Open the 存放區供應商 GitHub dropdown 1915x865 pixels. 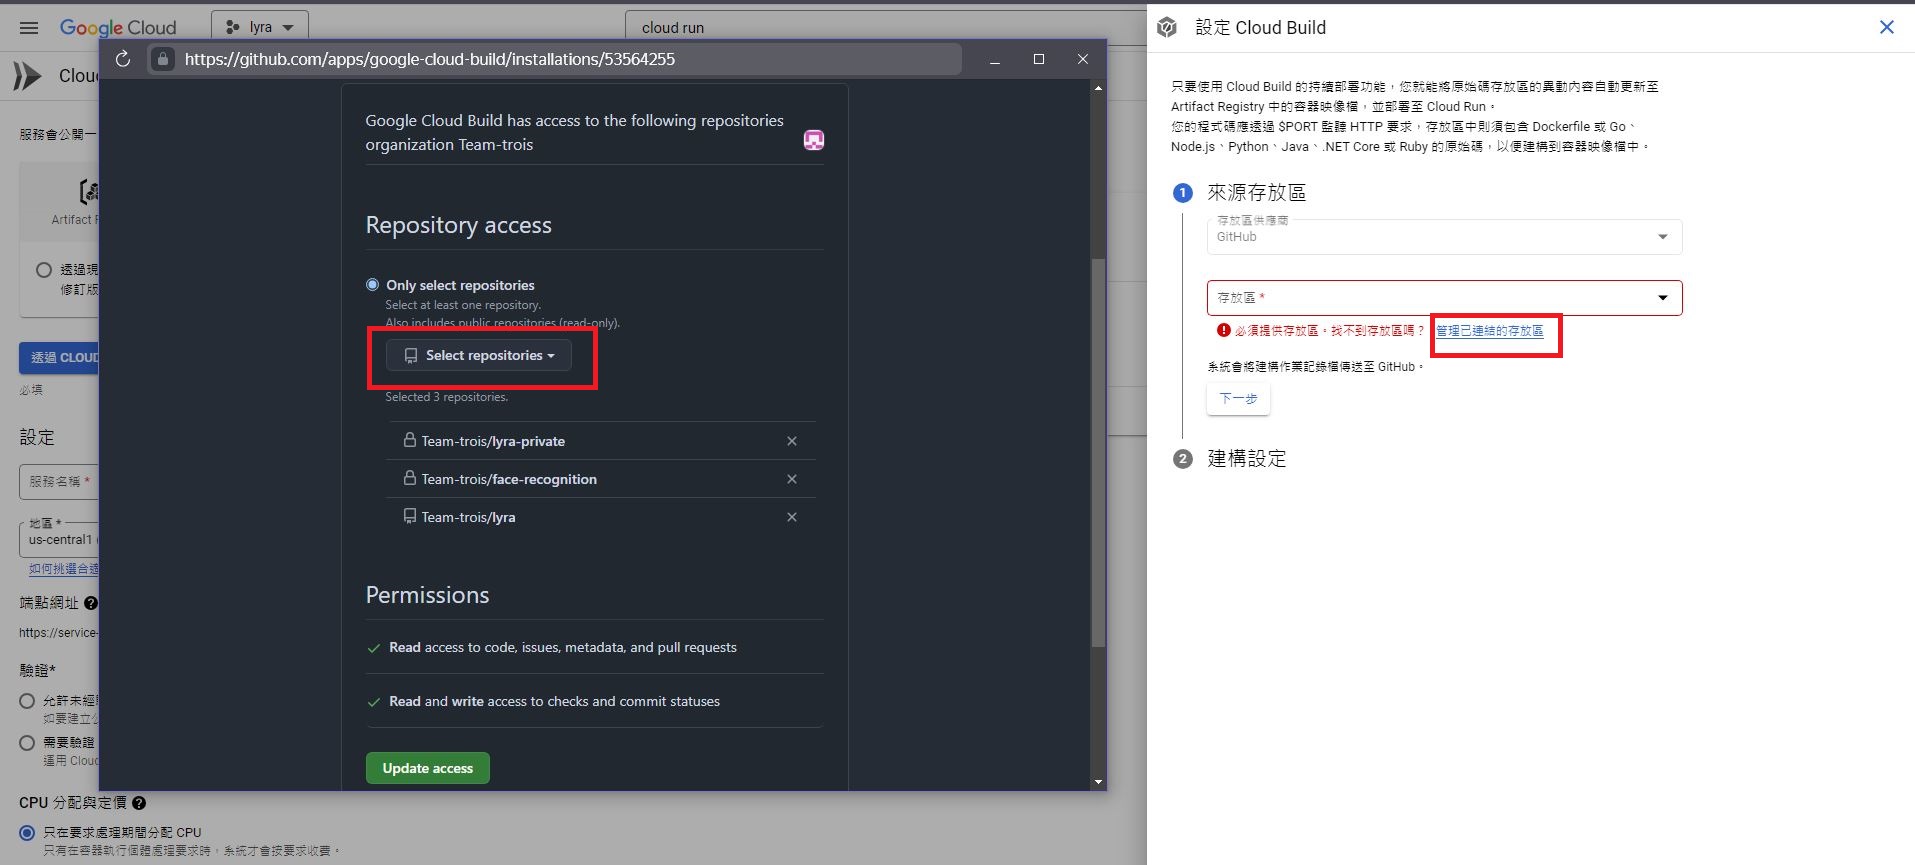1444,237
